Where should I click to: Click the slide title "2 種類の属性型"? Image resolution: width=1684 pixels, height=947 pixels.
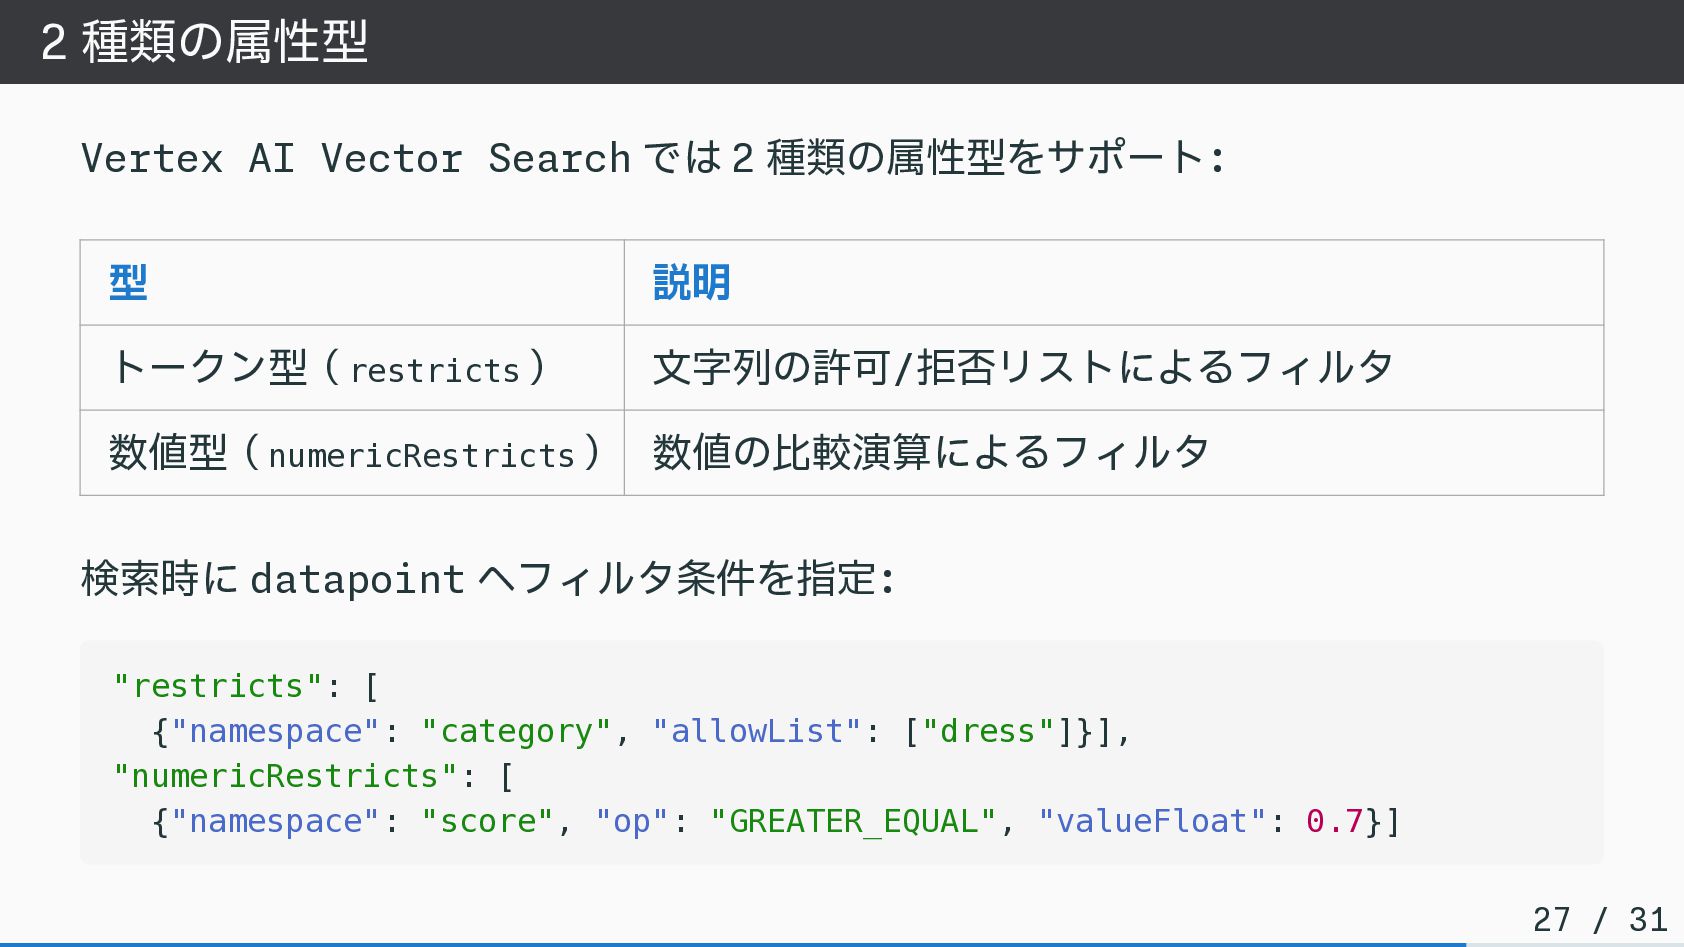204,42
